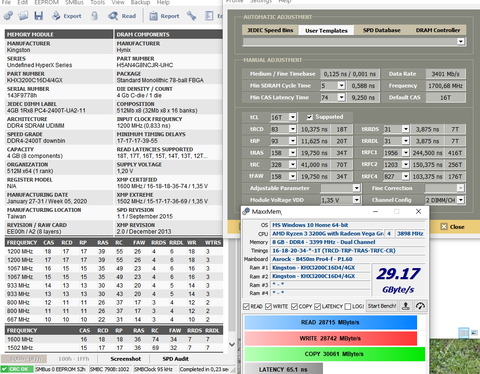Open the tRC value dropdown

pyautogui.click(x=292, y=164)
